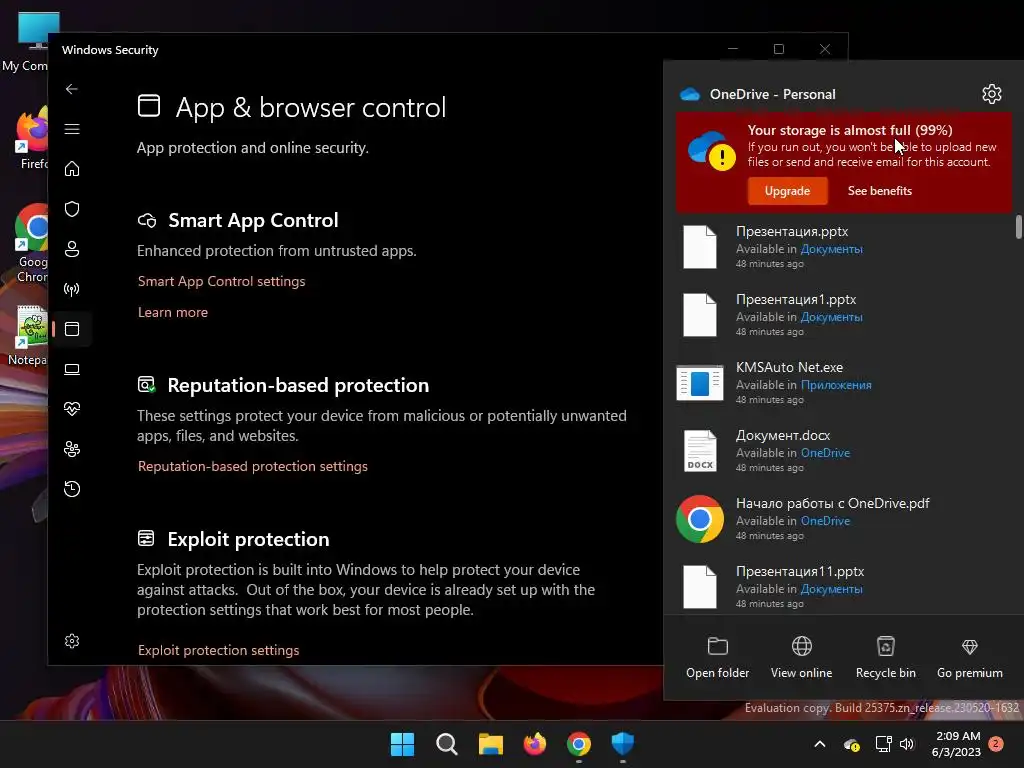Open OneDrive Recycle bin
The image size is (1024, 768).
[886, 658]
